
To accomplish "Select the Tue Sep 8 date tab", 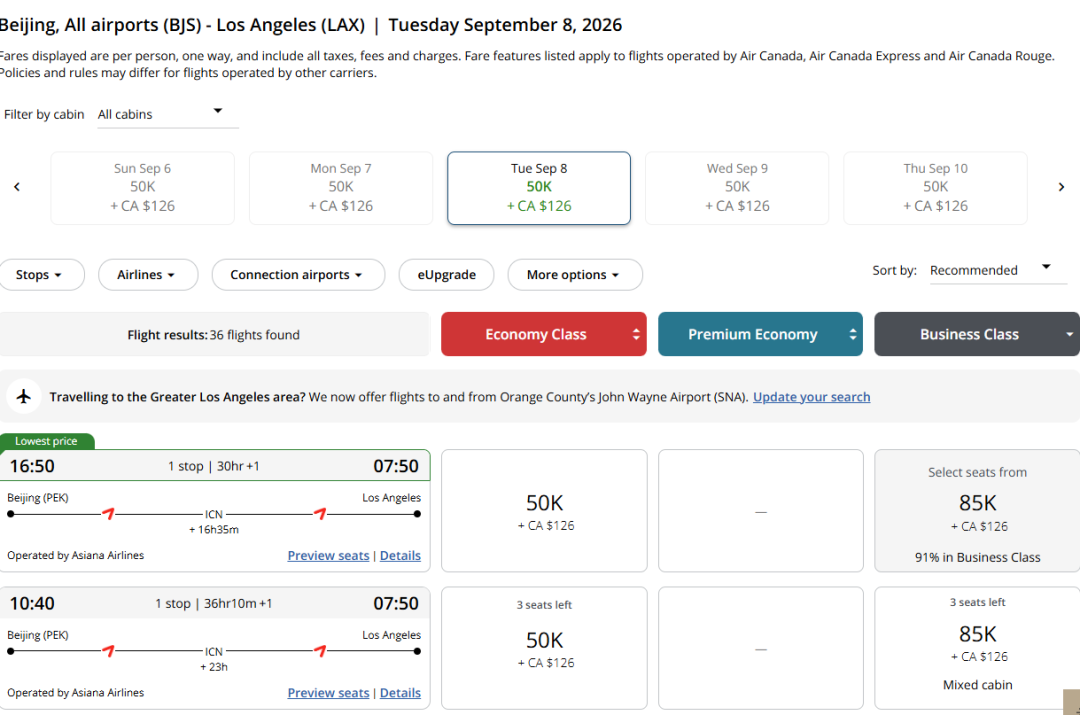I will (539, 188).
